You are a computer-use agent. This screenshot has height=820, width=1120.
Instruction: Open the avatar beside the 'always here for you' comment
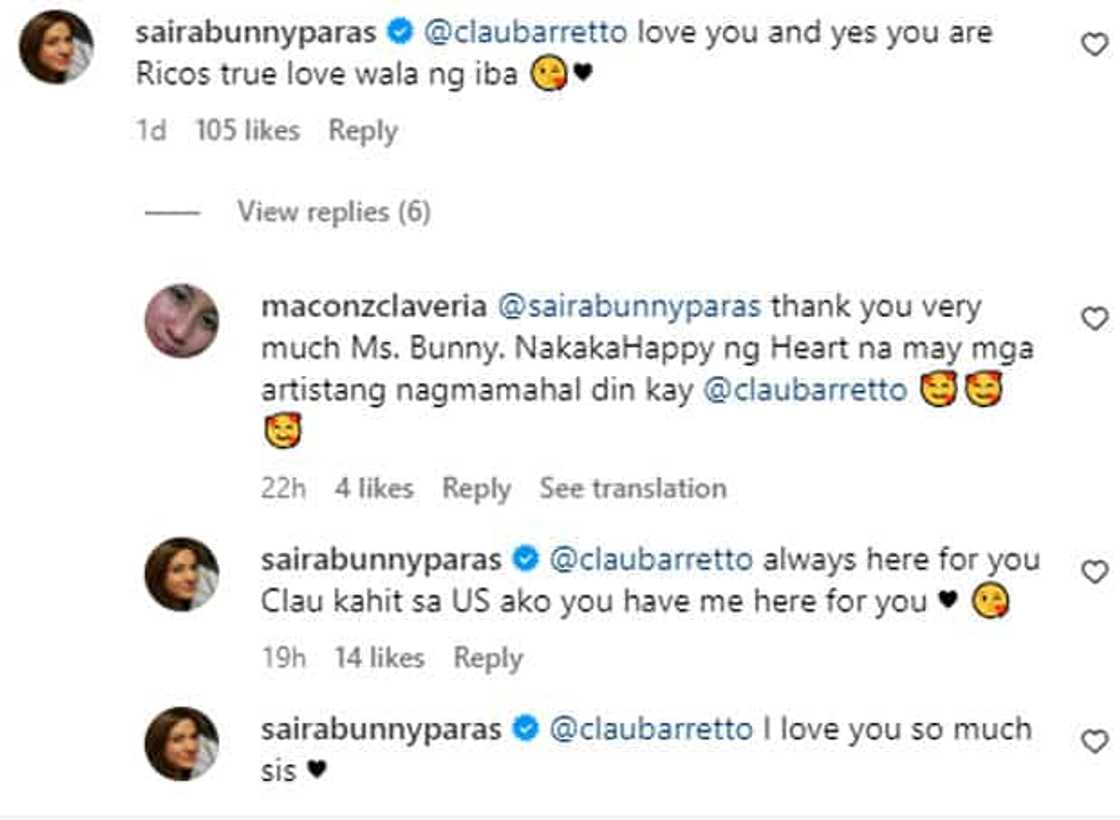tap(182, 574)
